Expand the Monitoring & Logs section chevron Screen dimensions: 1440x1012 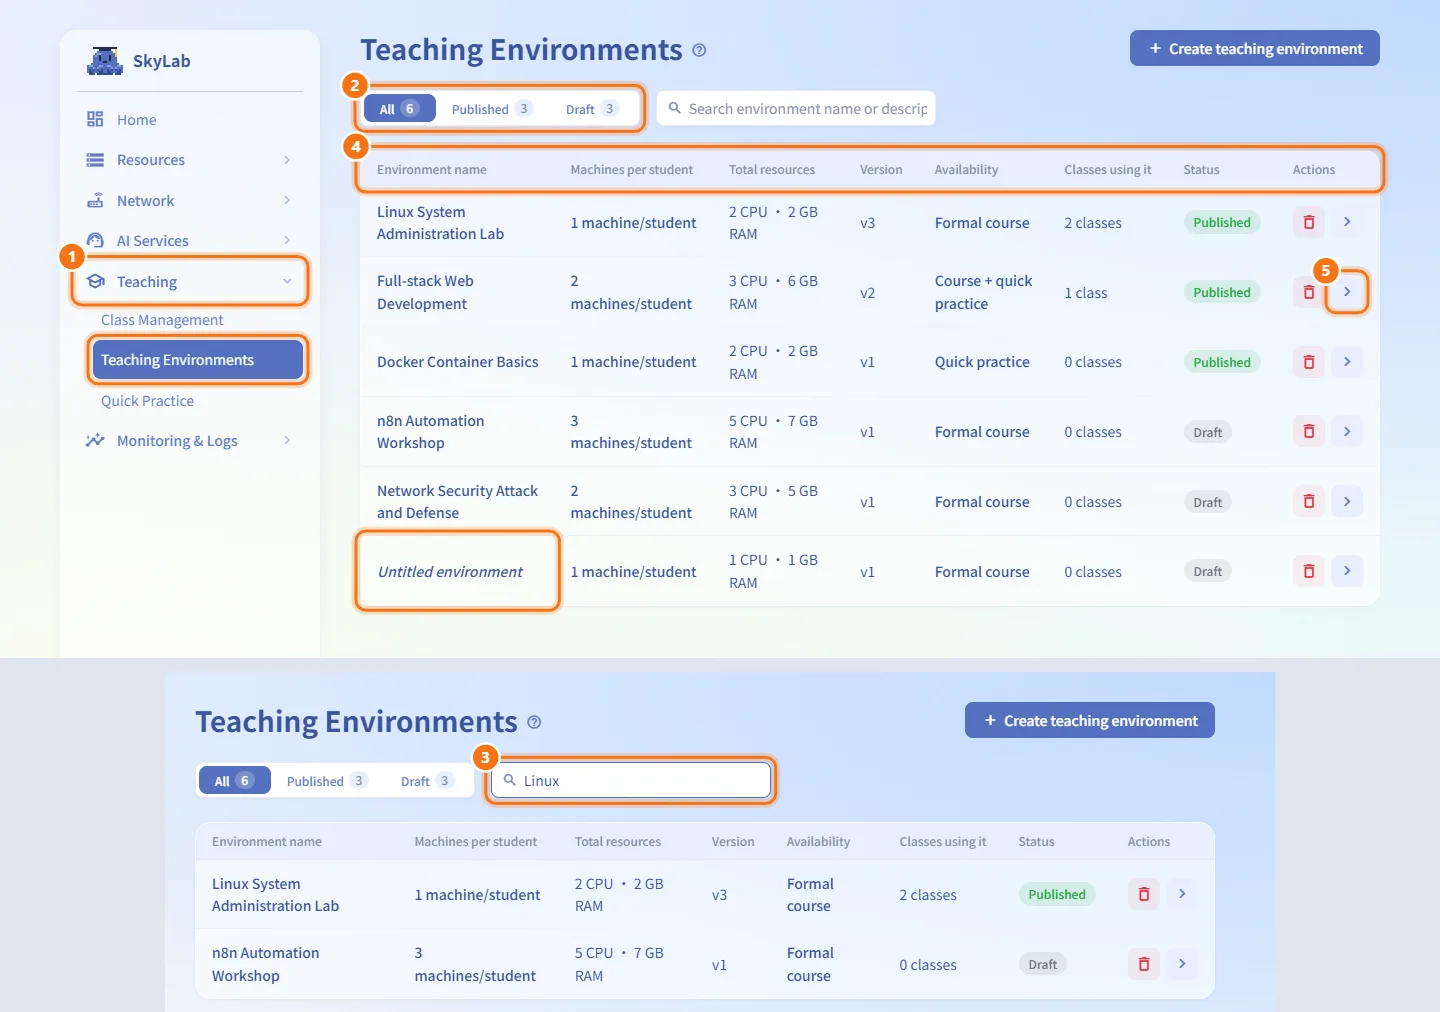(x=287, y=440)
